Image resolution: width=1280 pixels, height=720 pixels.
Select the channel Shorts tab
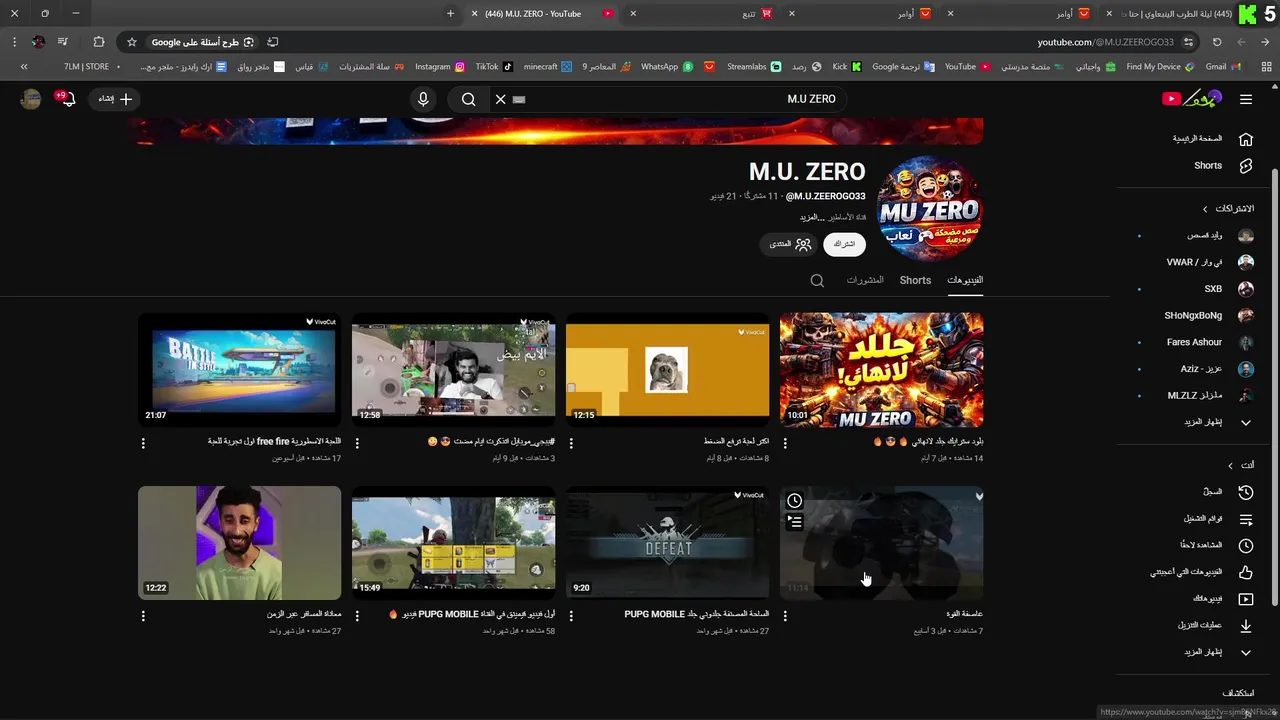pos(915,280)
